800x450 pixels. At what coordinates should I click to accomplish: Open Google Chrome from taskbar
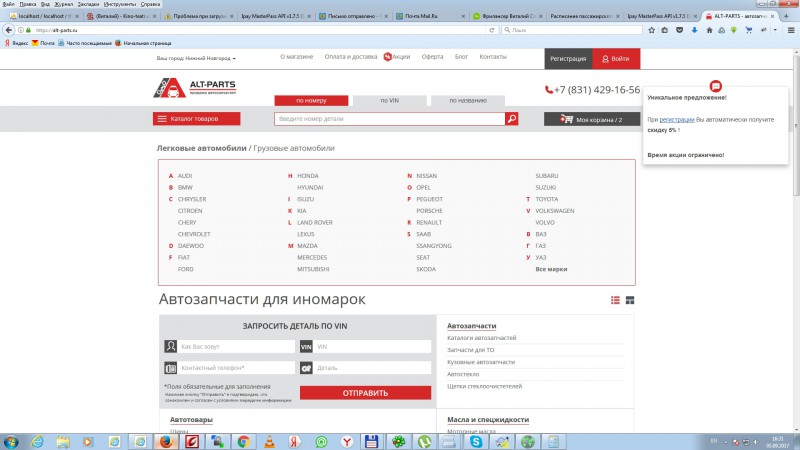point(243,442)
